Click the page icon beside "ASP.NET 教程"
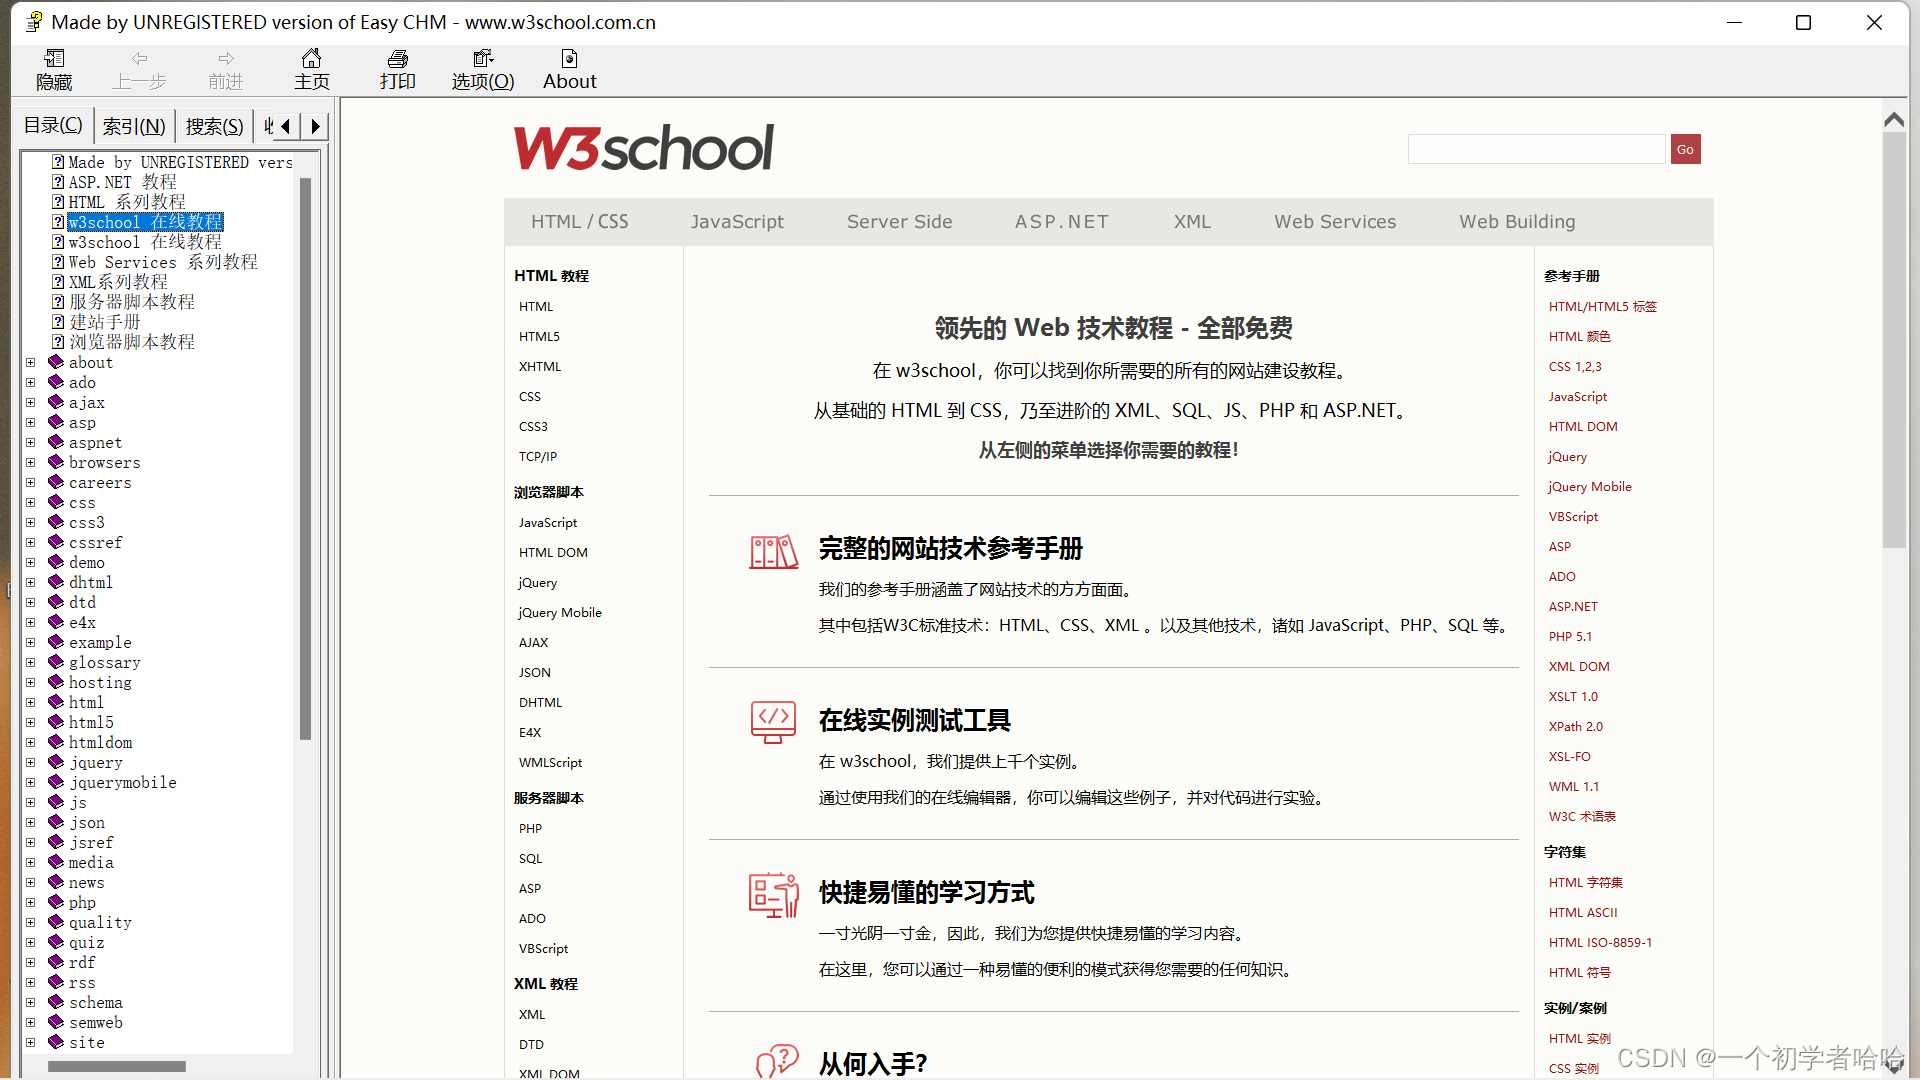Image resolution: width=1920 pixels, height=1080 pixels. click(x=58, y=181)
